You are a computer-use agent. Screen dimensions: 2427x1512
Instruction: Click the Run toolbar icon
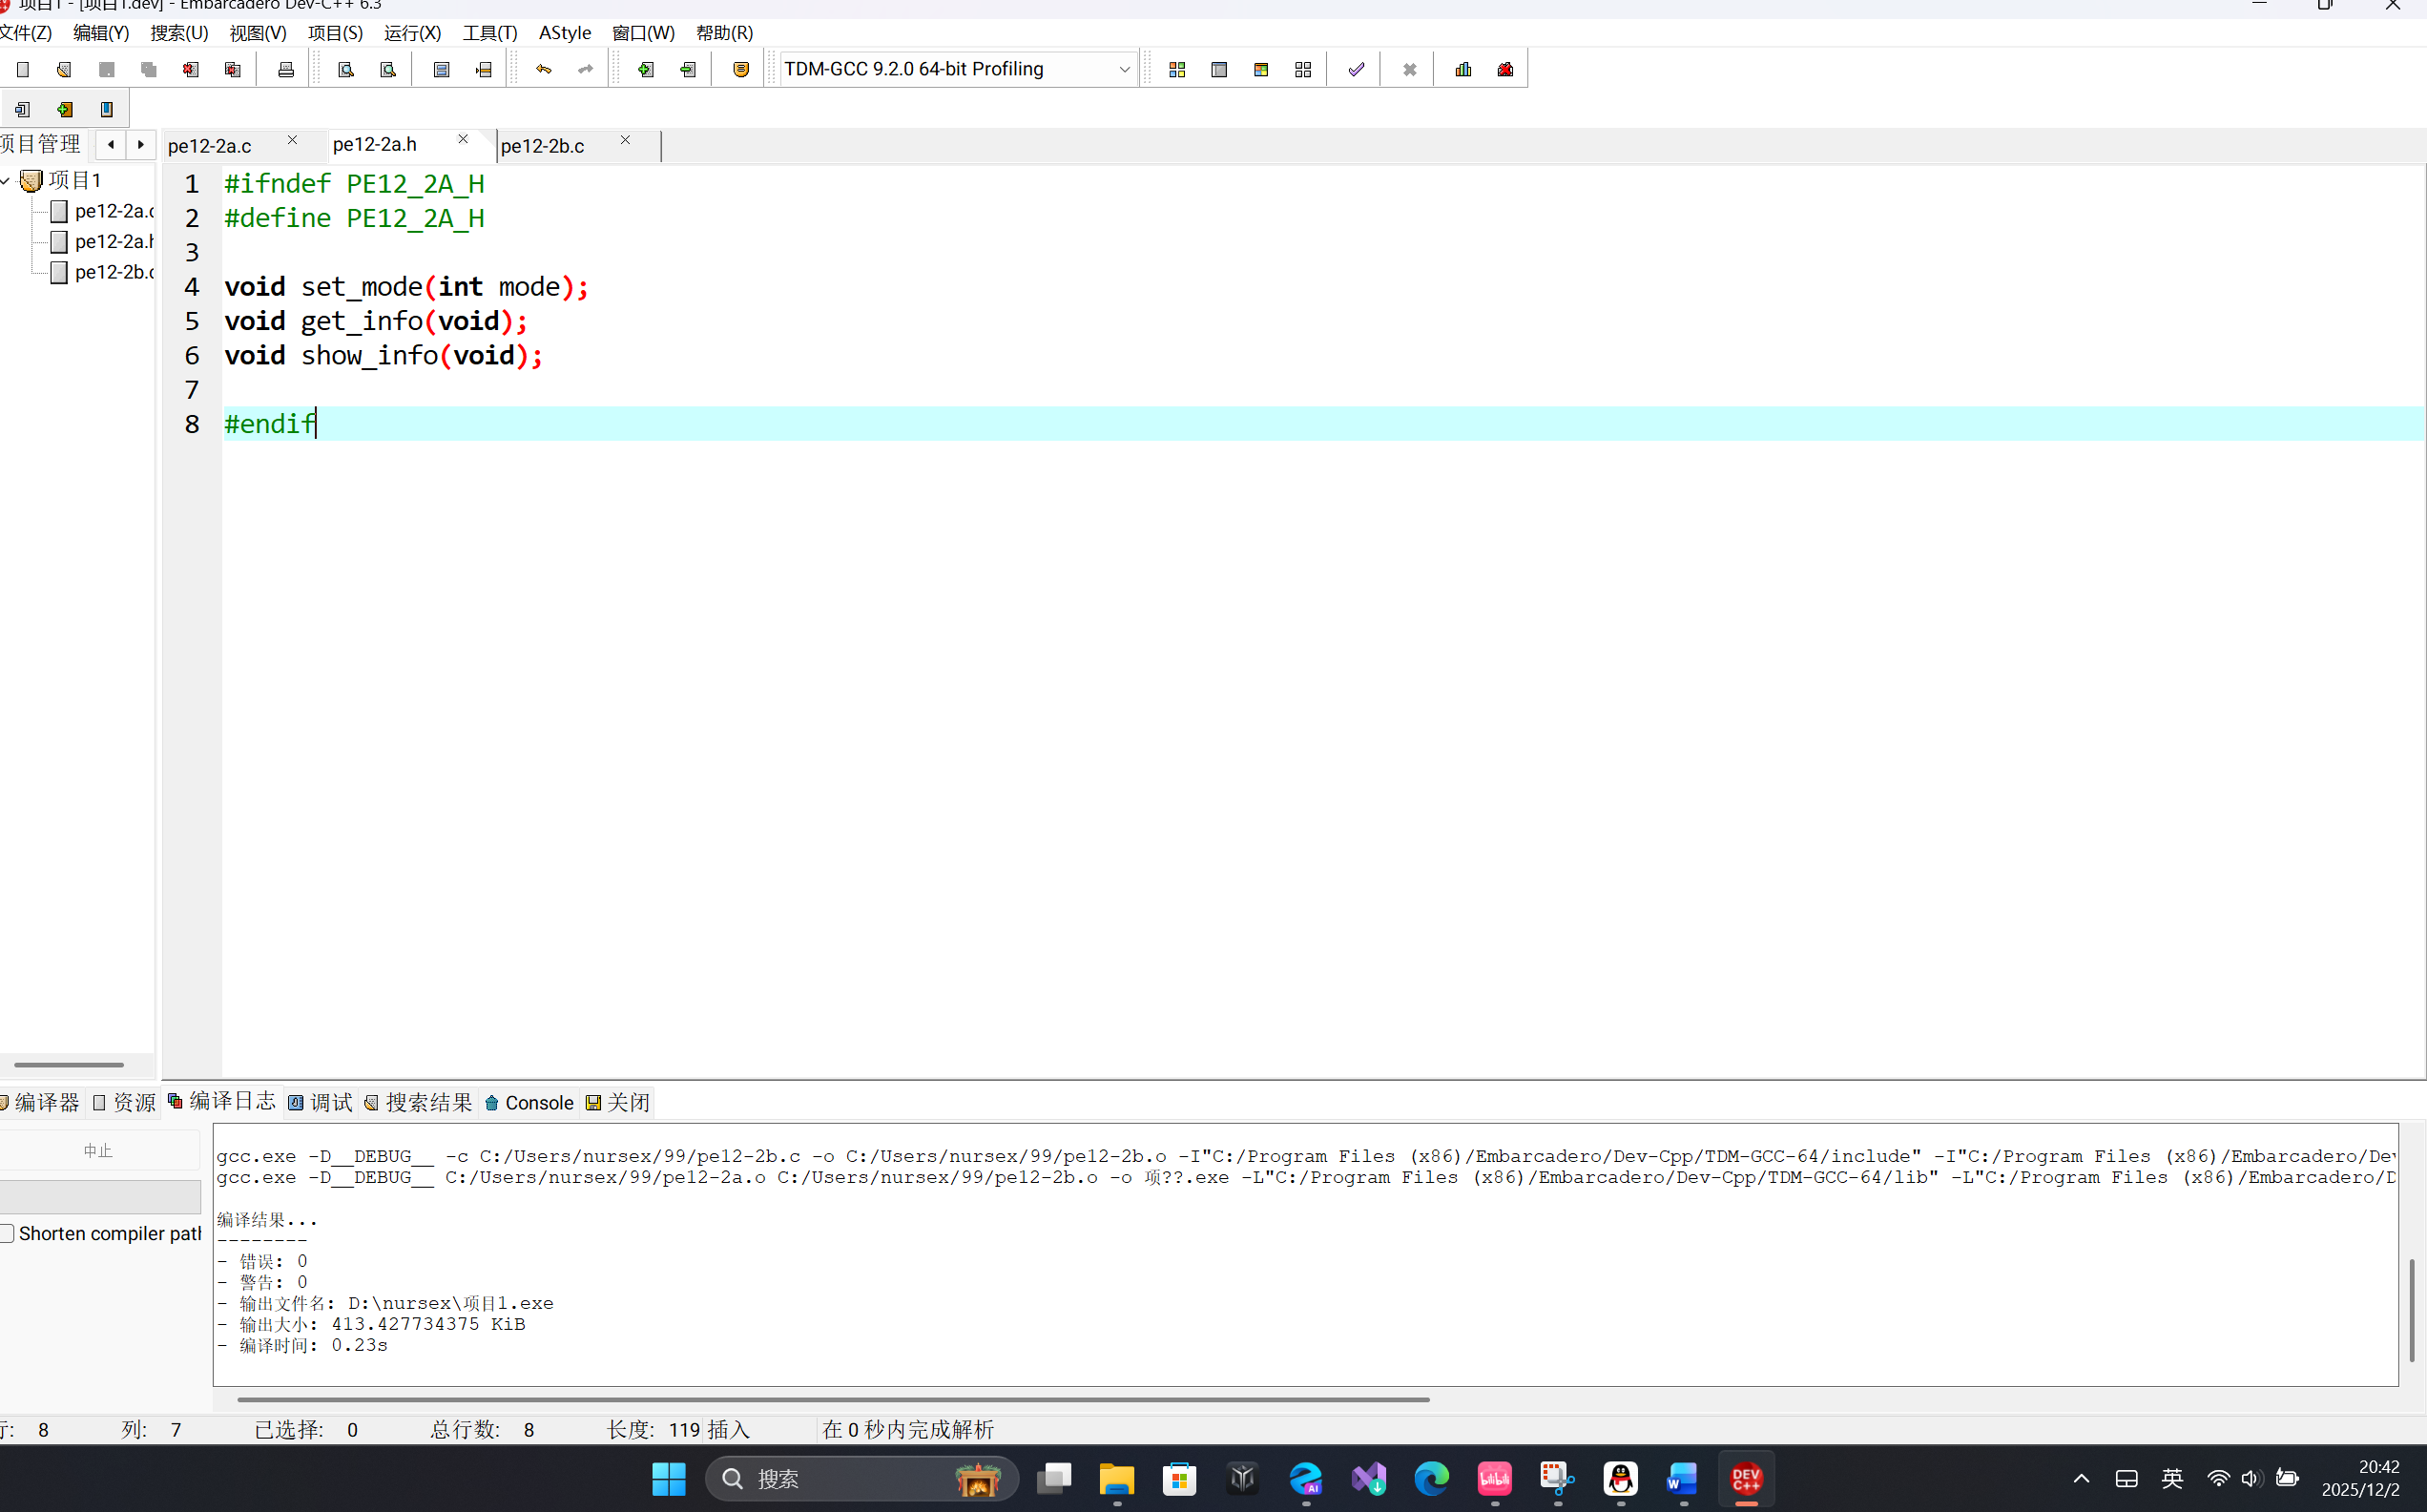[x=1219, y=69]
